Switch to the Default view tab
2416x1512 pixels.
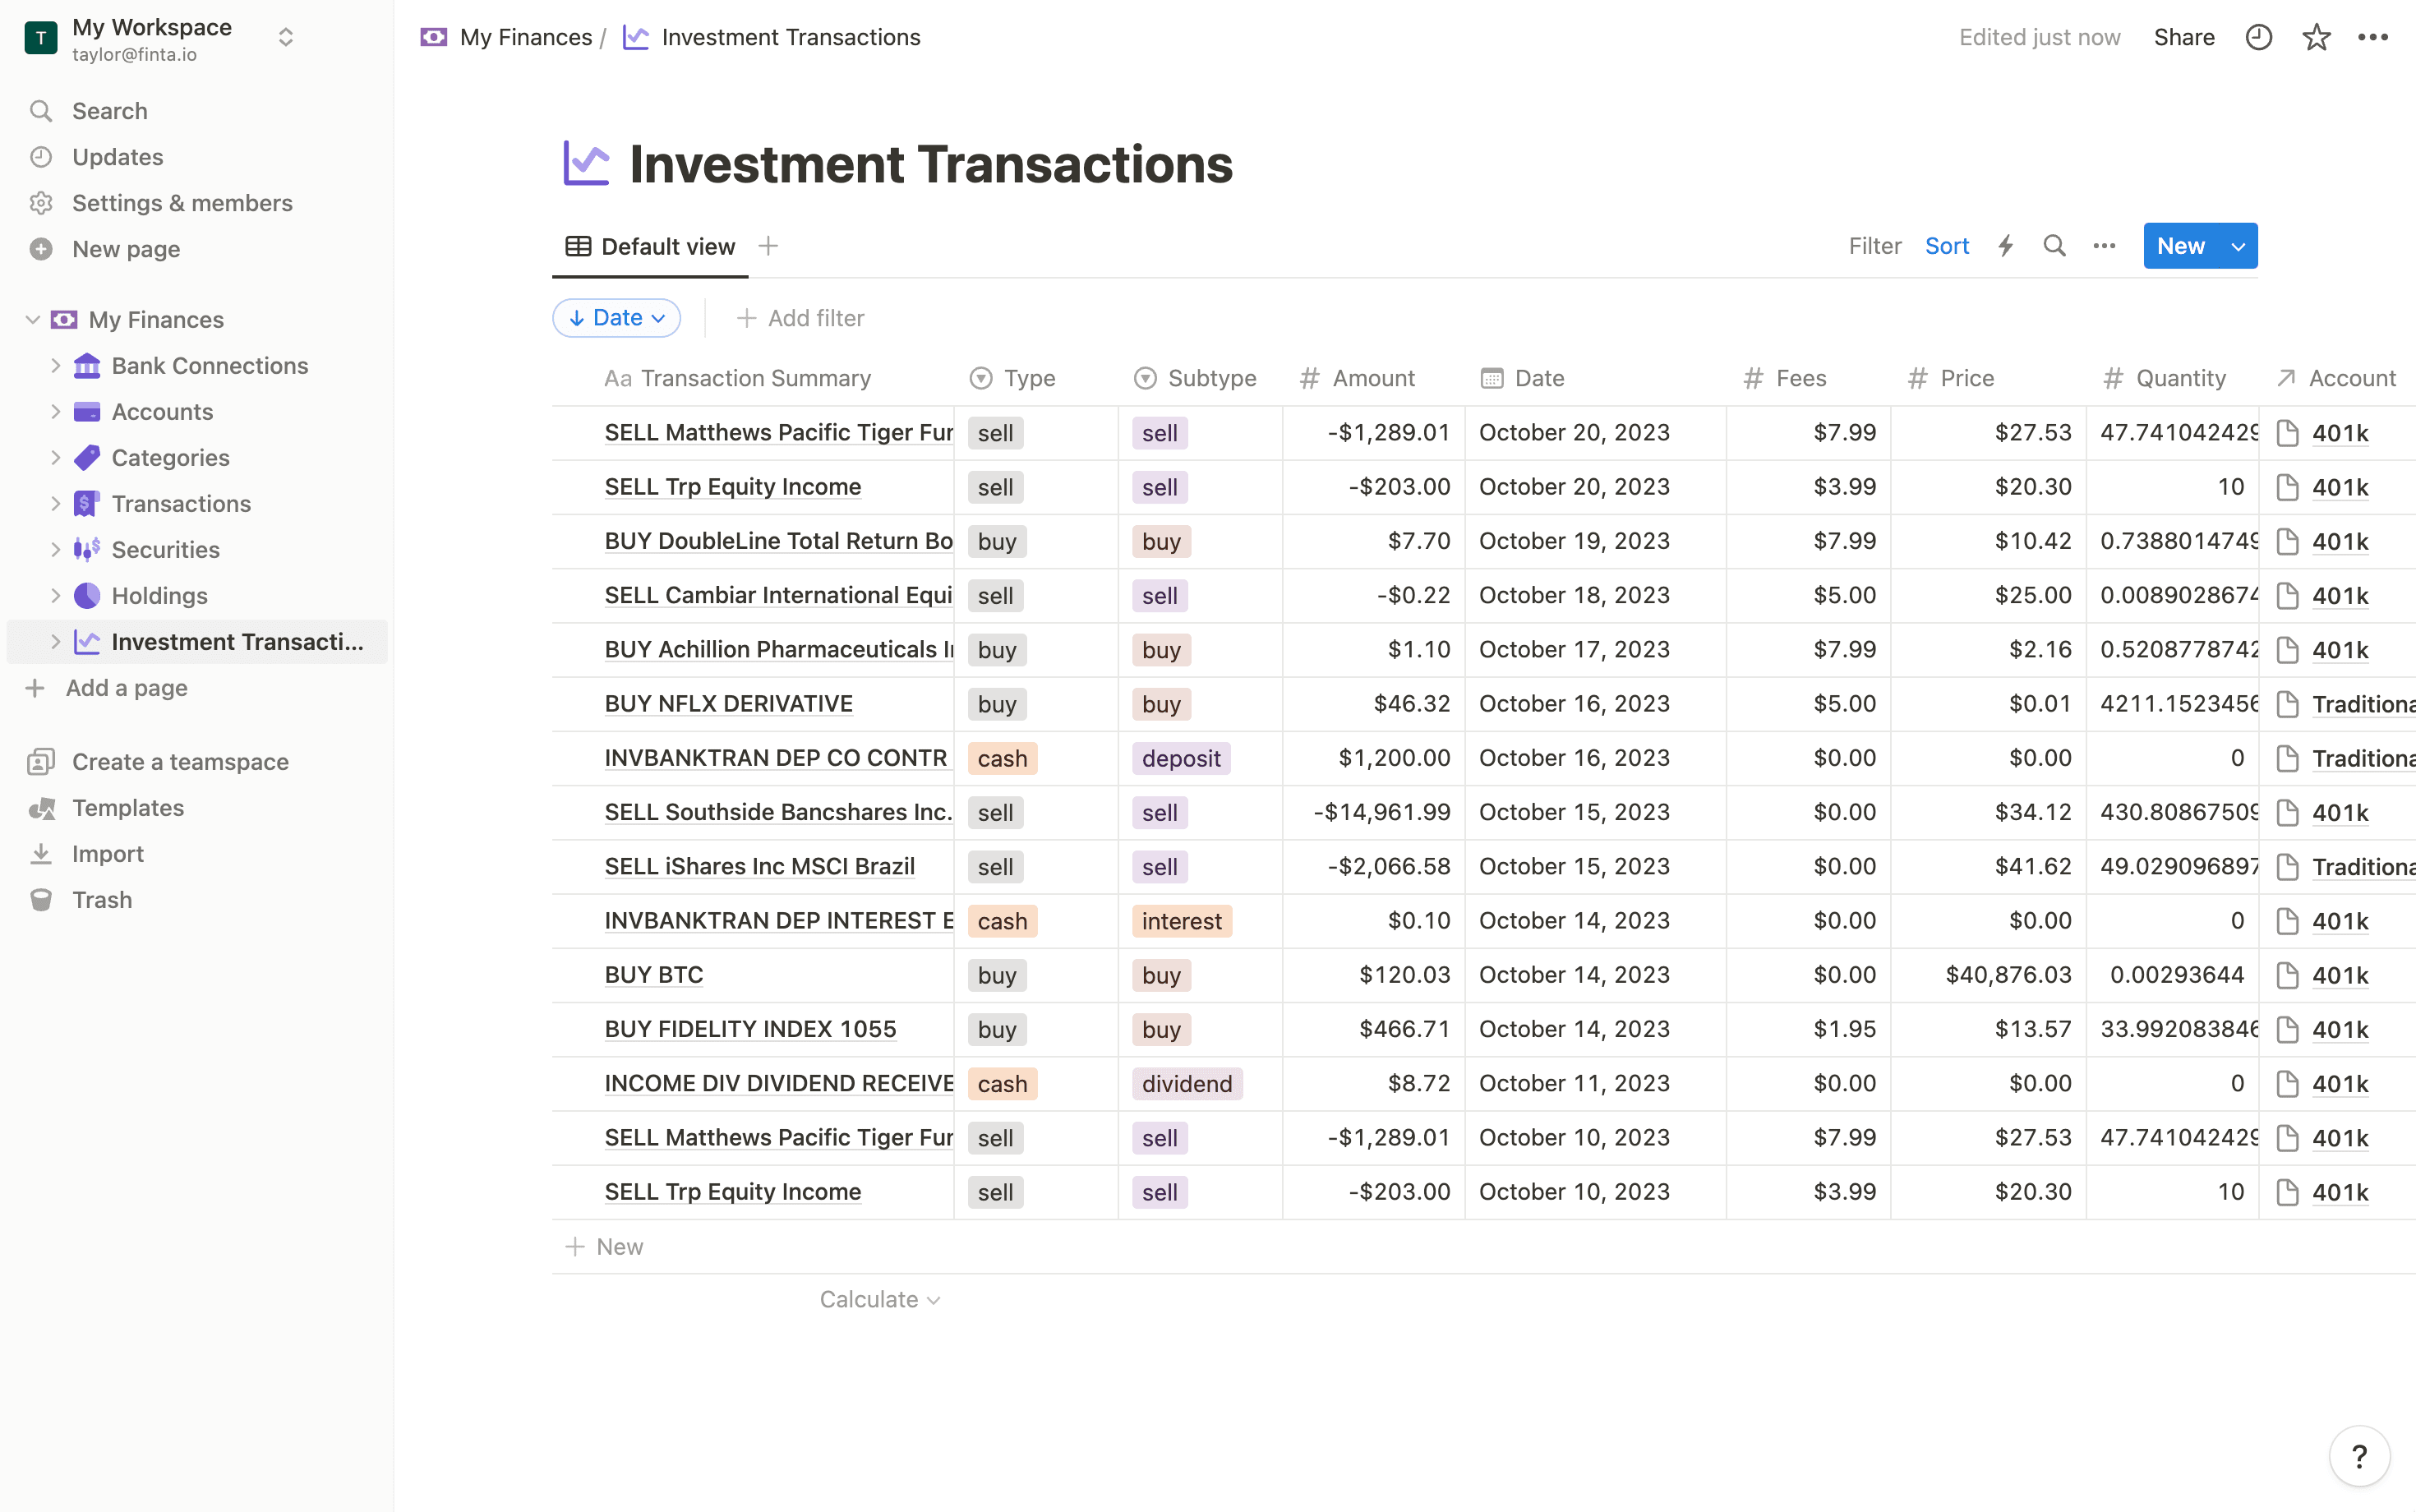[x=650, y=245]
